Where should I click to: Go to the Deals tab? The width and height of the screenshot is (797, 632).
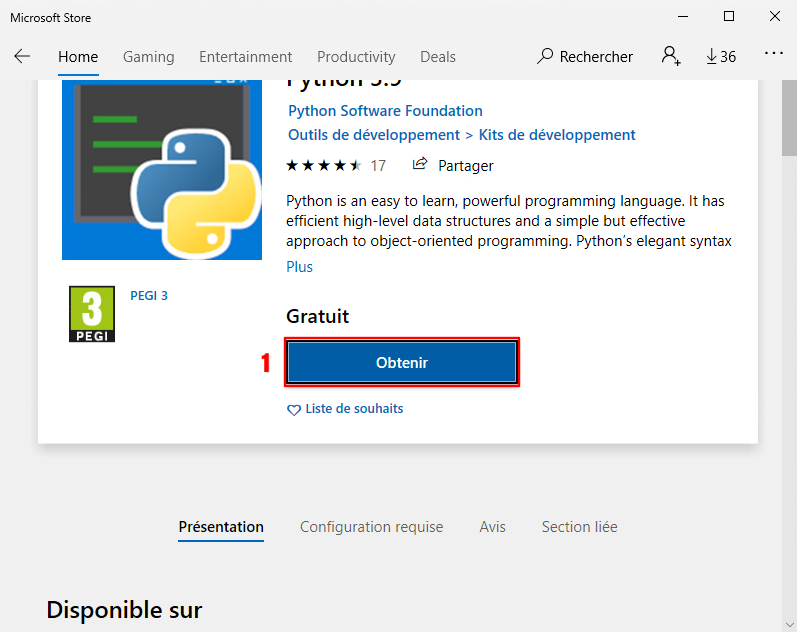(x=437, y=57)
